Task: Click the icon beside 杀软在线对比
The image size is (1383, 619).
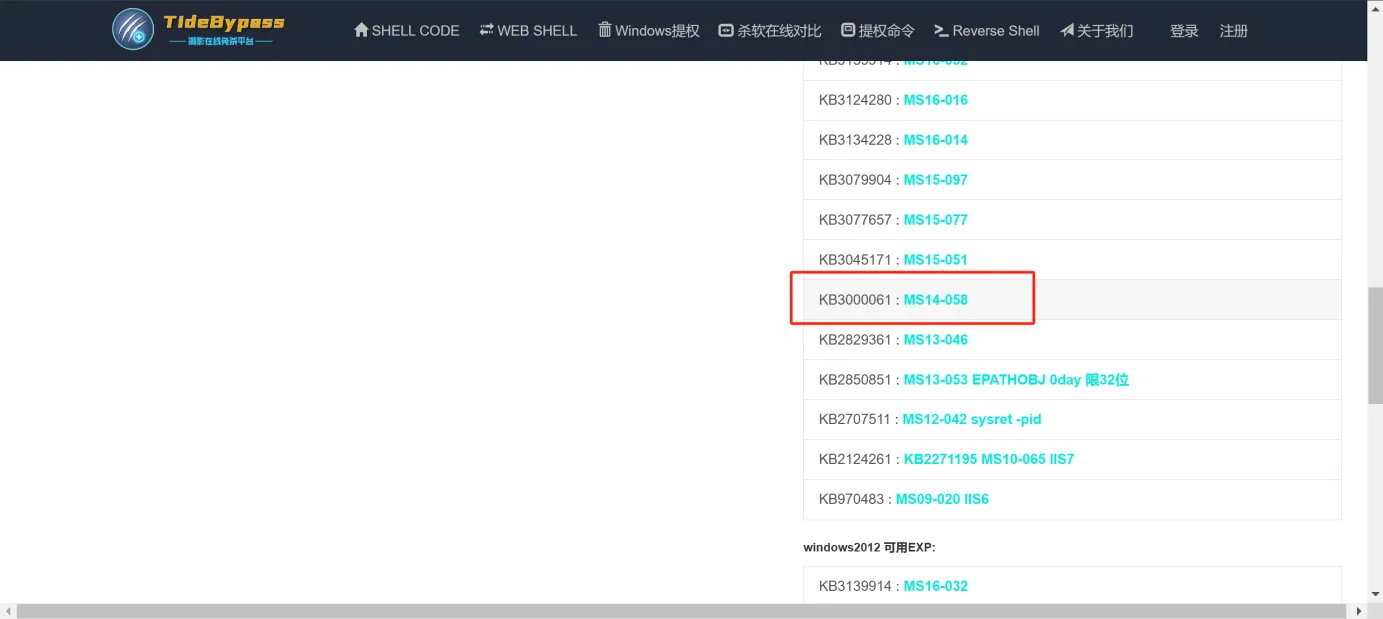Action: (x=726, y=31)
